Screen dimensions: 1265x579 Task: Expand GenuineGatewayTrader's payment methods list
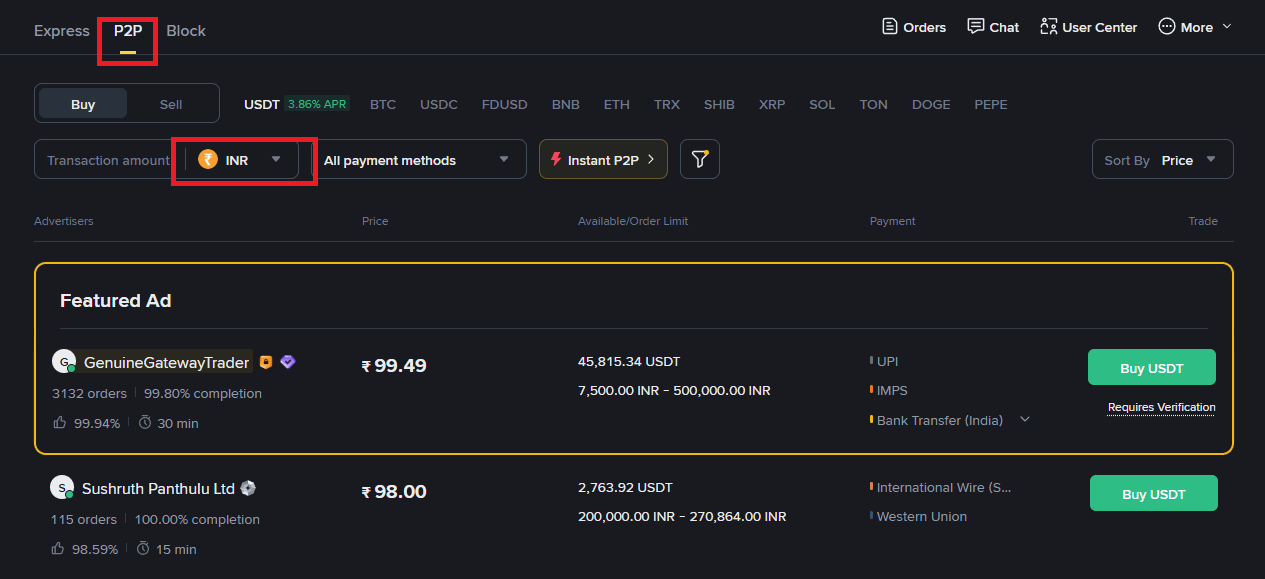point(1025,420)
